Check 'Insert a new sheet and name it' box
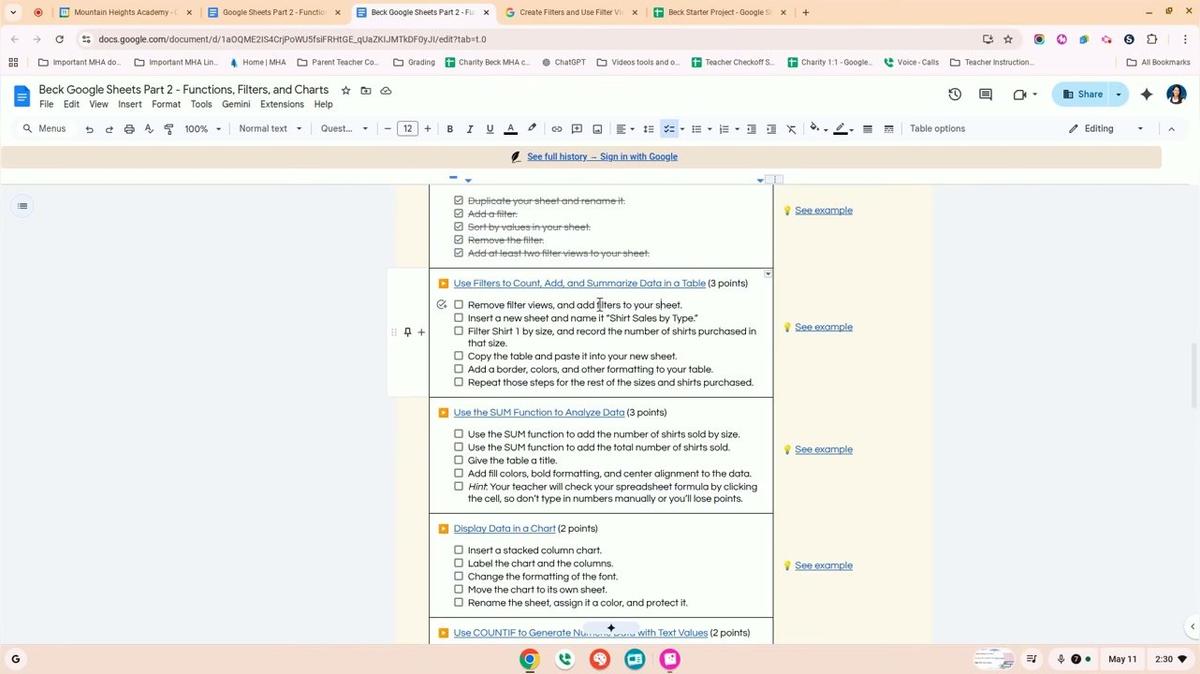This screenshot has height=674, width=1200. (x=459, y=318)
